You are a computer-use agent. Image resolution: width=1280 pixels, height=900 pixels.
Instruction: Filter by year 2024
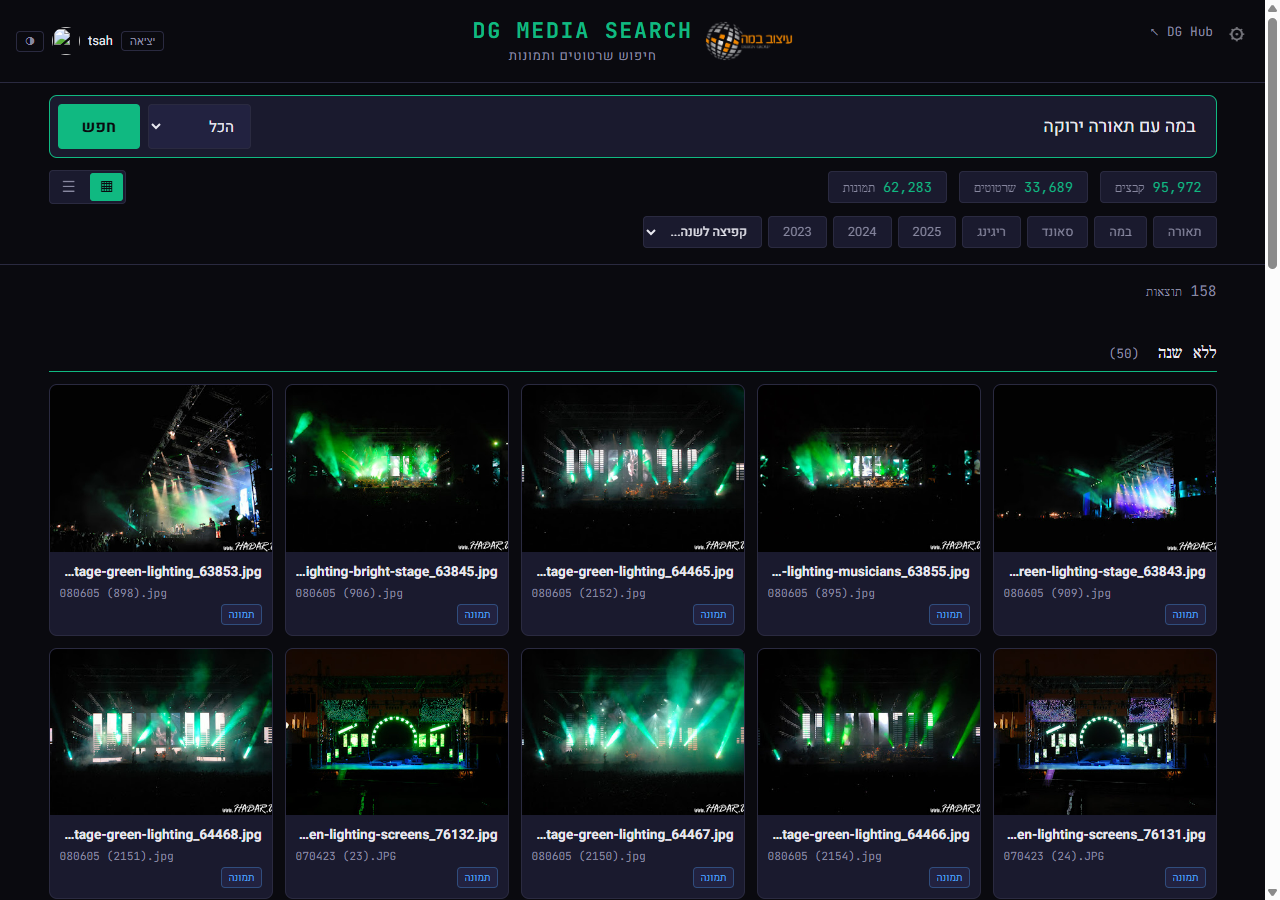pos(862,232)
